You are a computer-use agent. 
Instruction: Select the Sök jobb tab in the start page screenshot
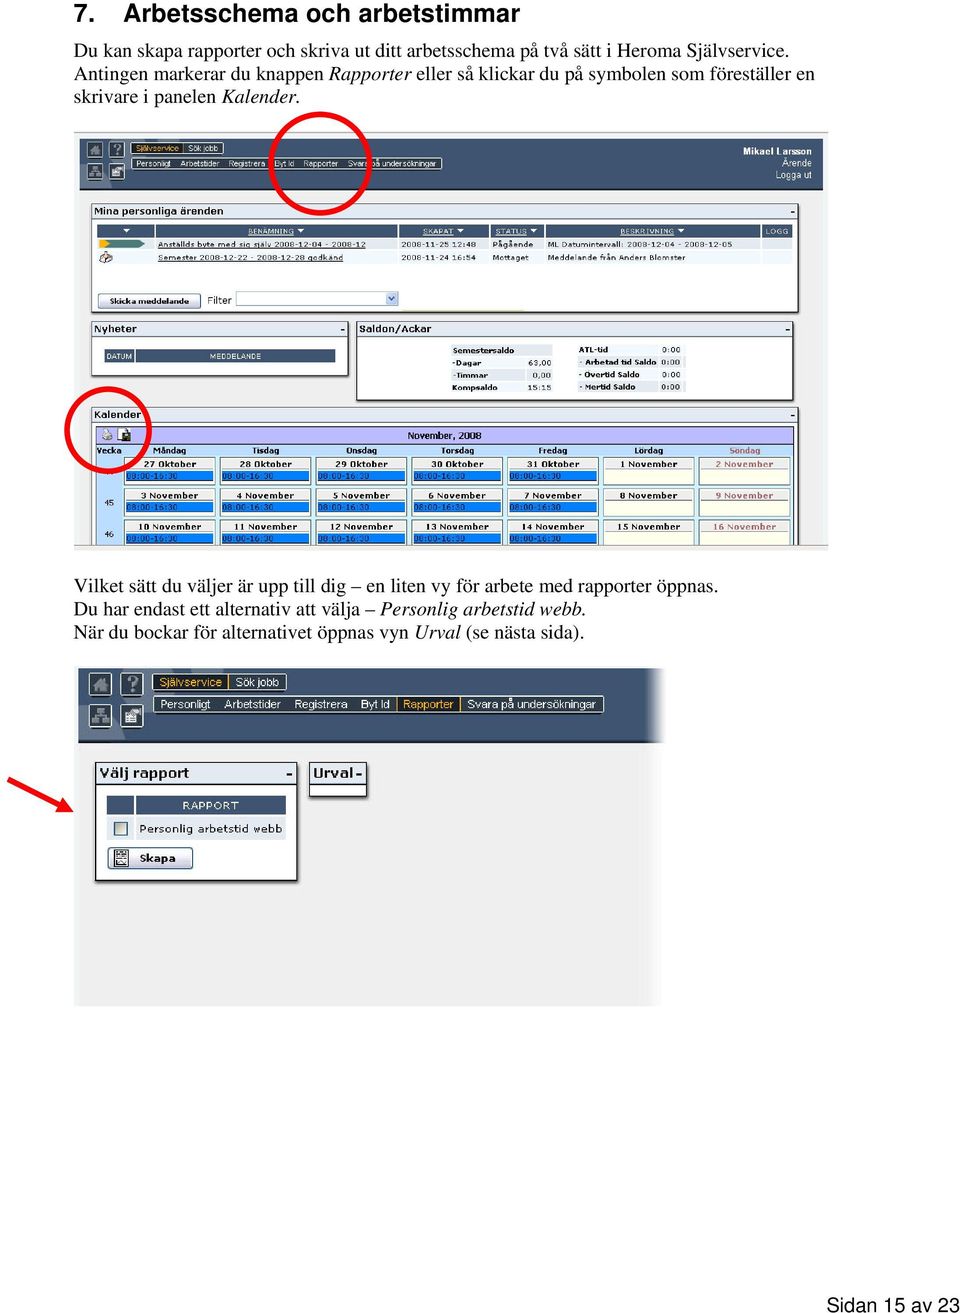pyautogui.click(x=203, y=148)
